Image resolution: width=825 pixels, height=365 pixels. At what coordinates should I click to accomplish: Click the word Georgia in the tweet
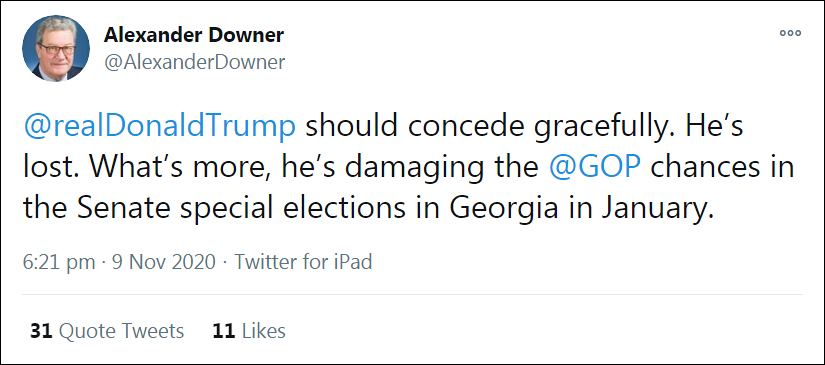(x=503, y=209)
